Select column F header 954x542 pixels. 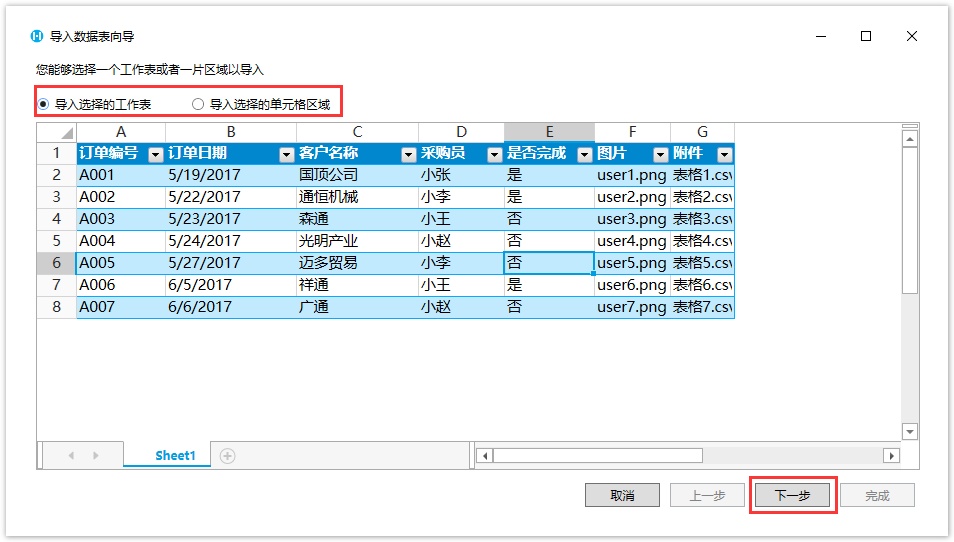click(632, 132)
